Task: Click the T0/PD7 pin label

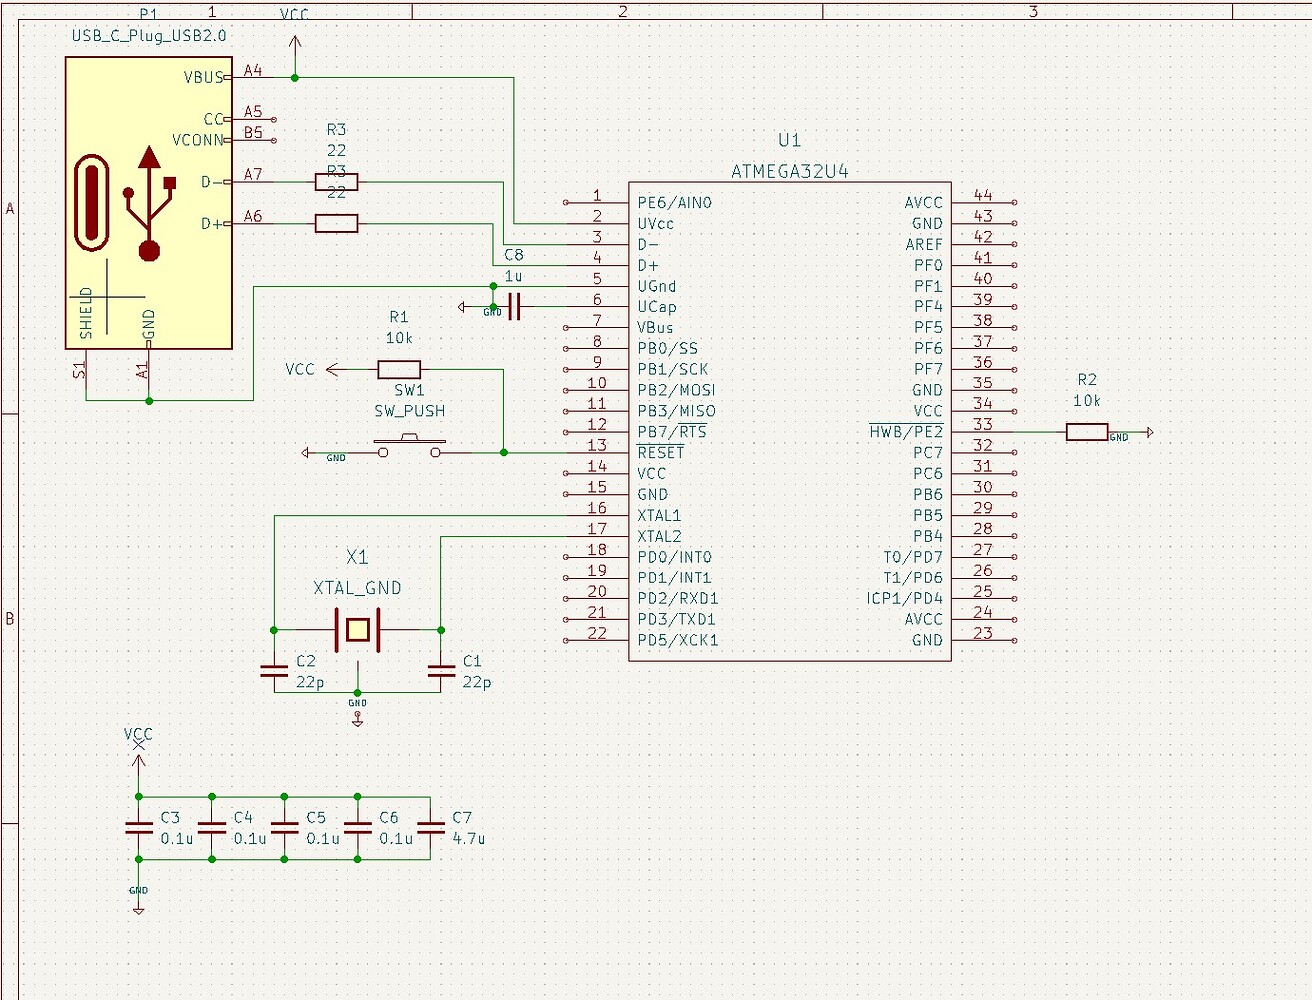Action: 913,557
